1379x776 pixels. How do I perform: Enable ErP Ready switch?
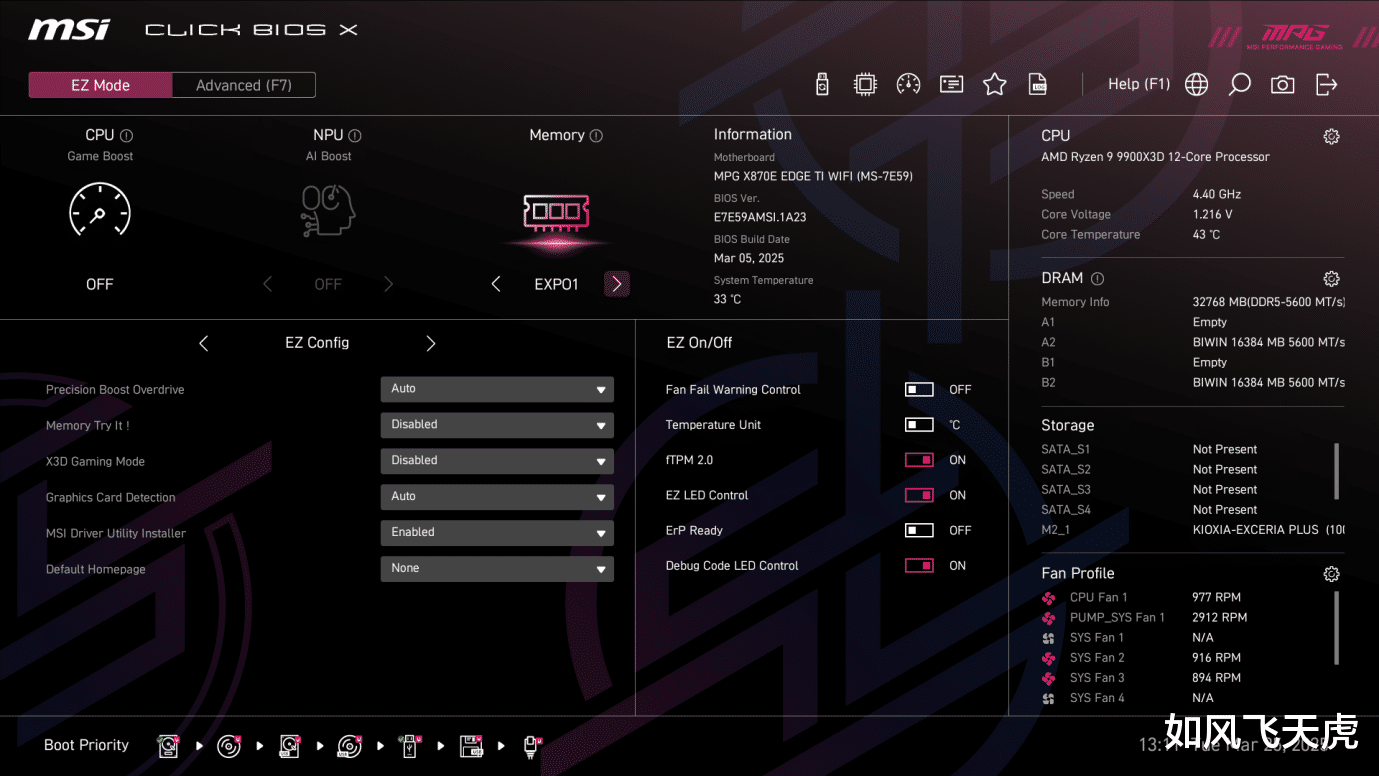919,530
